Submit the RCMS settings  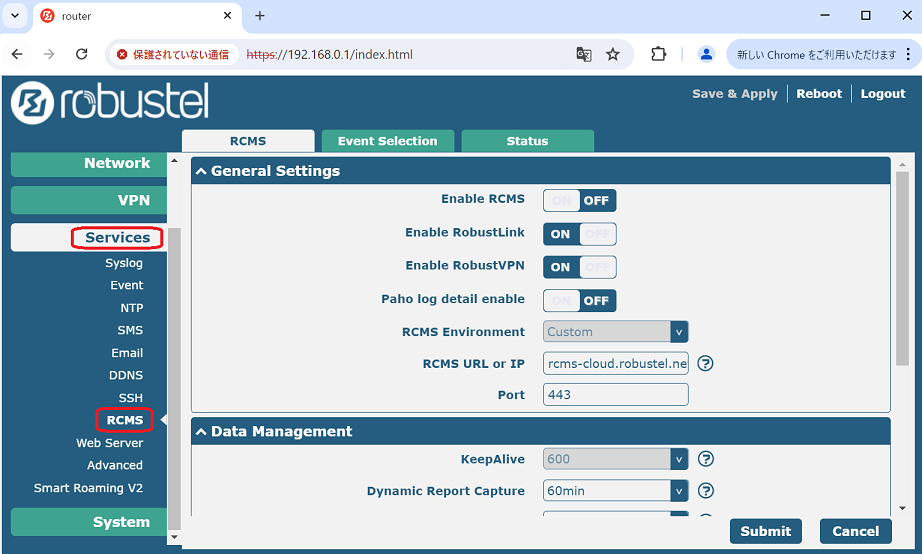coord(766,532)
